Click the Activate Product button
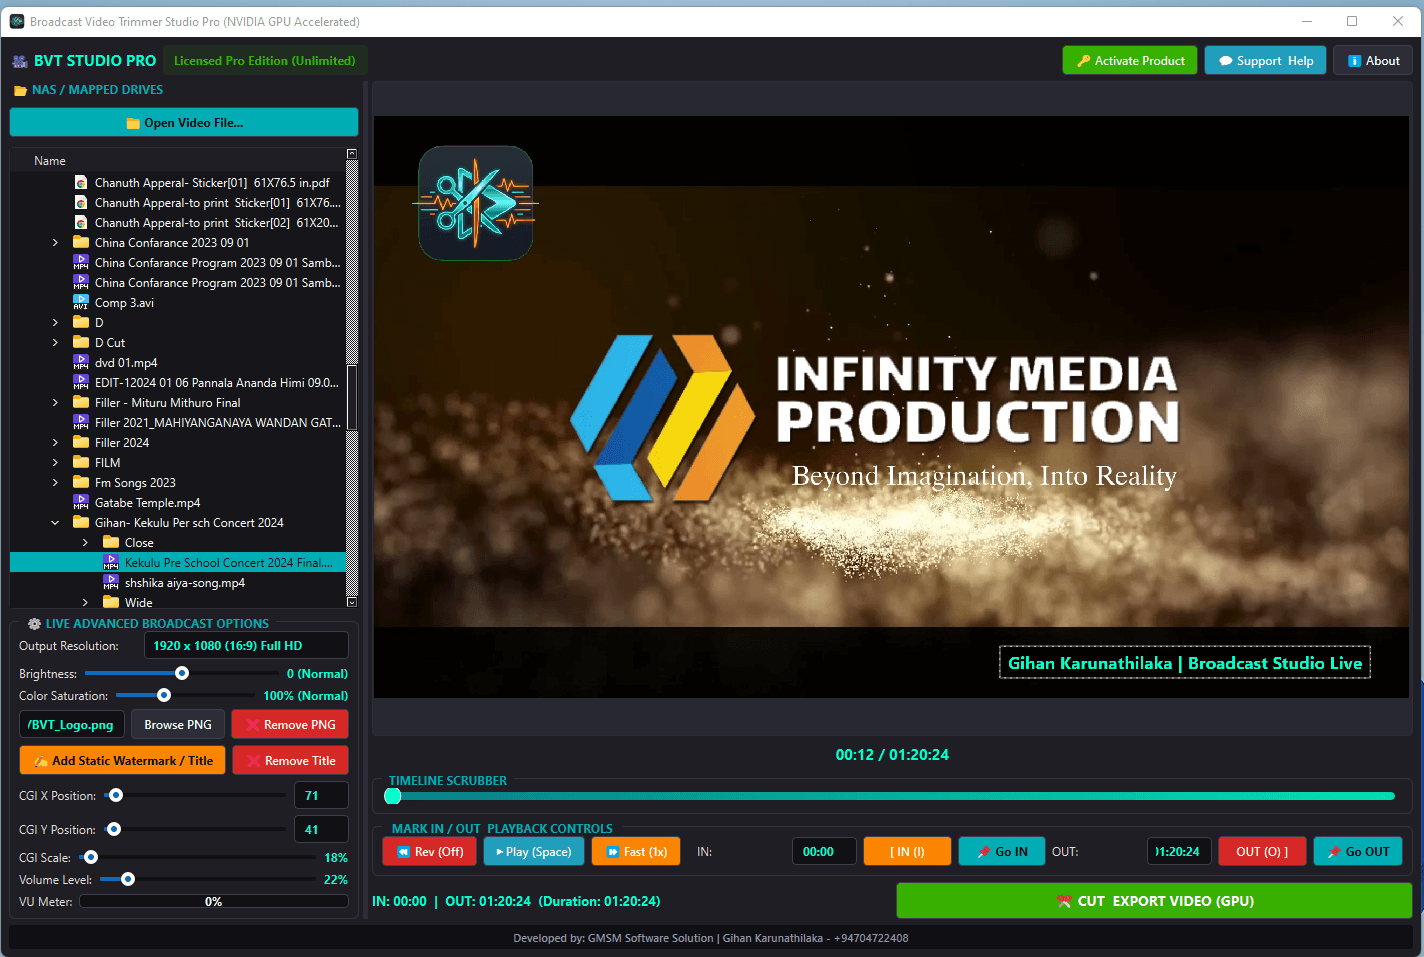Viewport: 1424px width, 957px height. 1129,61
